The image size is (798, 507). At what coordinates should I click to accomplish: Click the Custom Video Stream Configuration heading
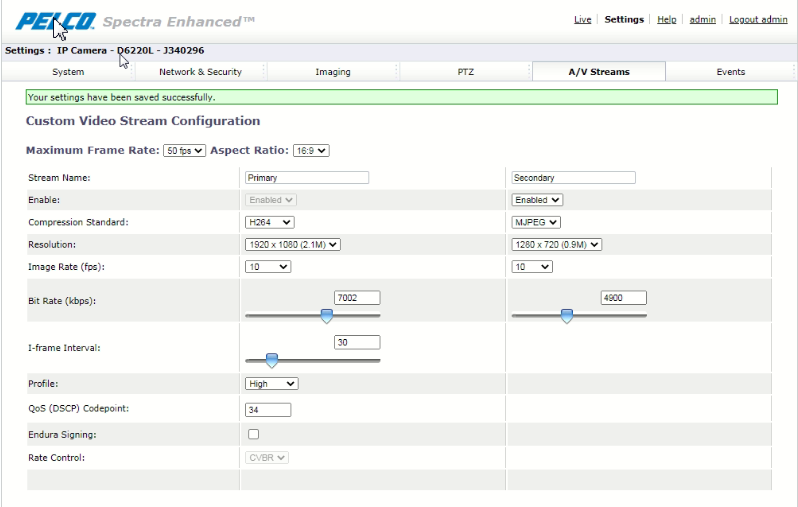click(x=143, y=121)
